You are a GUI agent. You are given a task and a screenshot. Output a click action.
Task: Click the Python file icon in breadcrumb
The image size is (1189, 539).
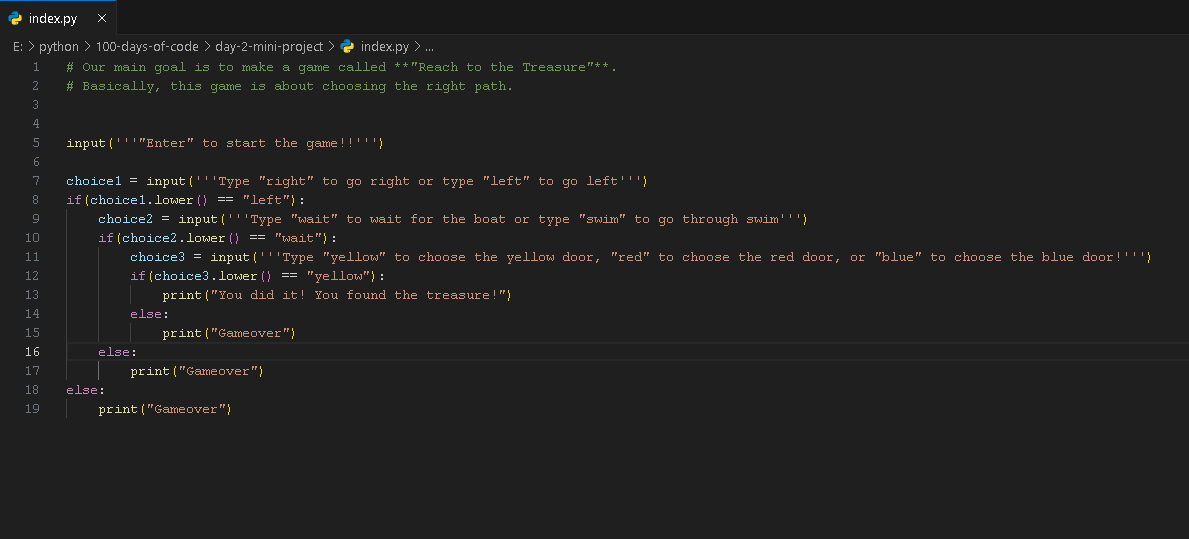tap(347, 46)
